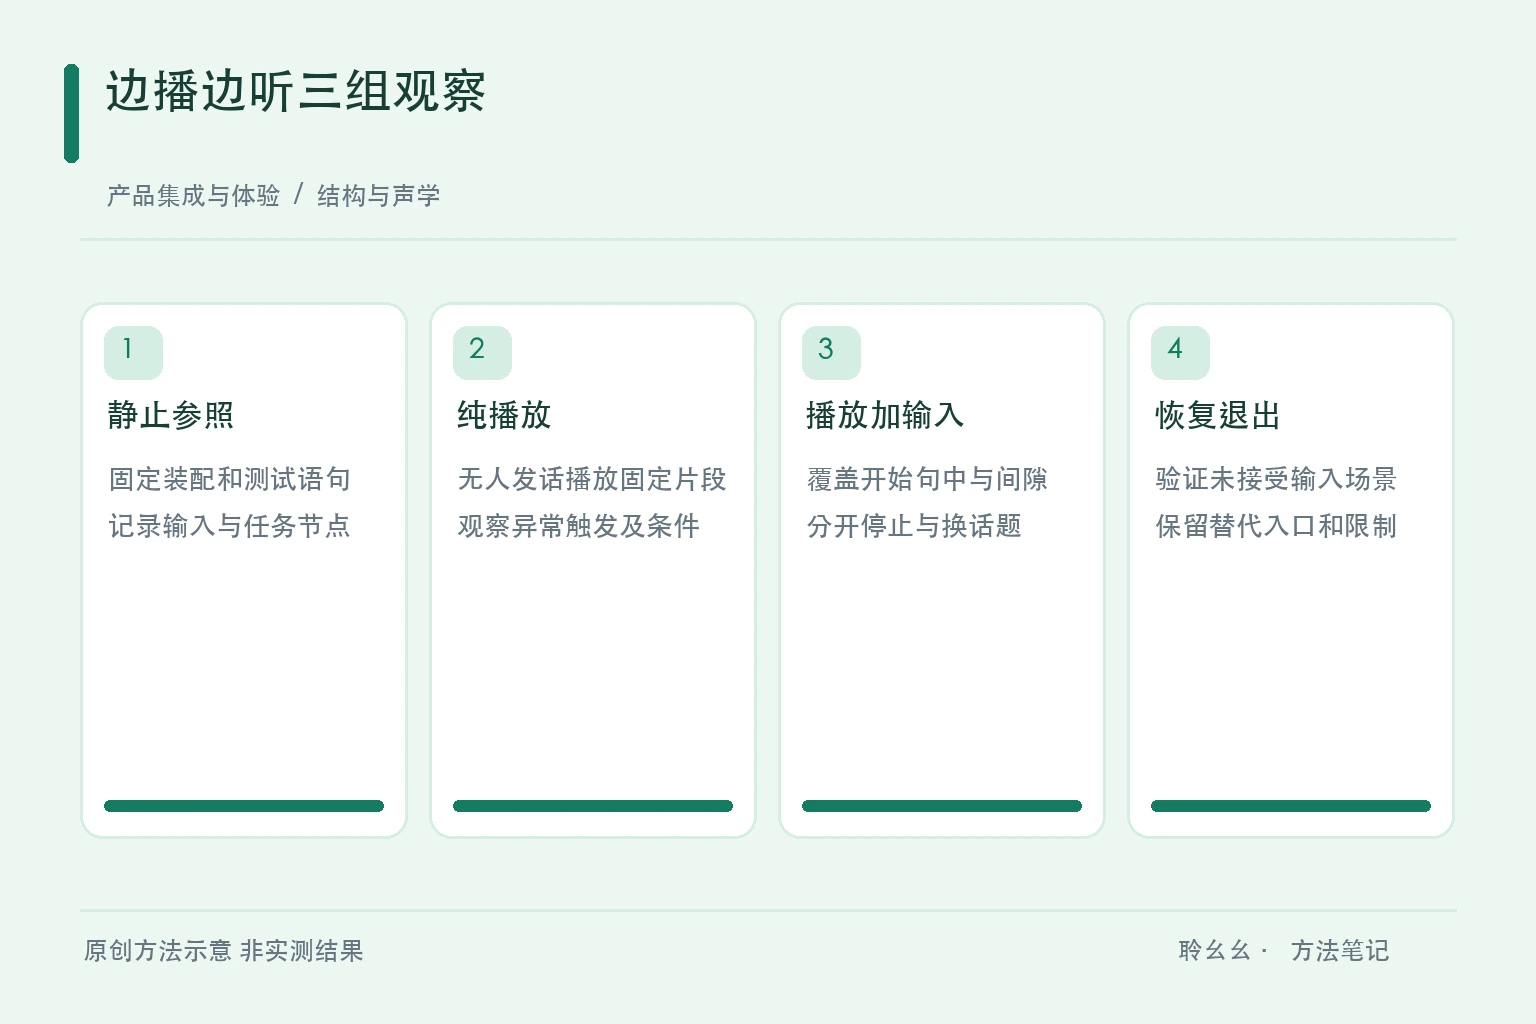
Task: Click the line 无人发话播放固定片段
Action: coord(592,479)
